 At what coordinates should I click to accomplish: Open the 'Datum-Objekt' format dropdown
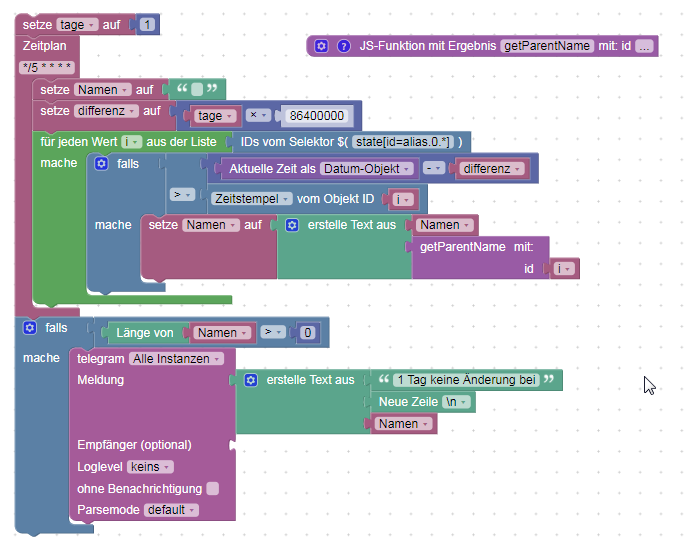pos(367,169)
